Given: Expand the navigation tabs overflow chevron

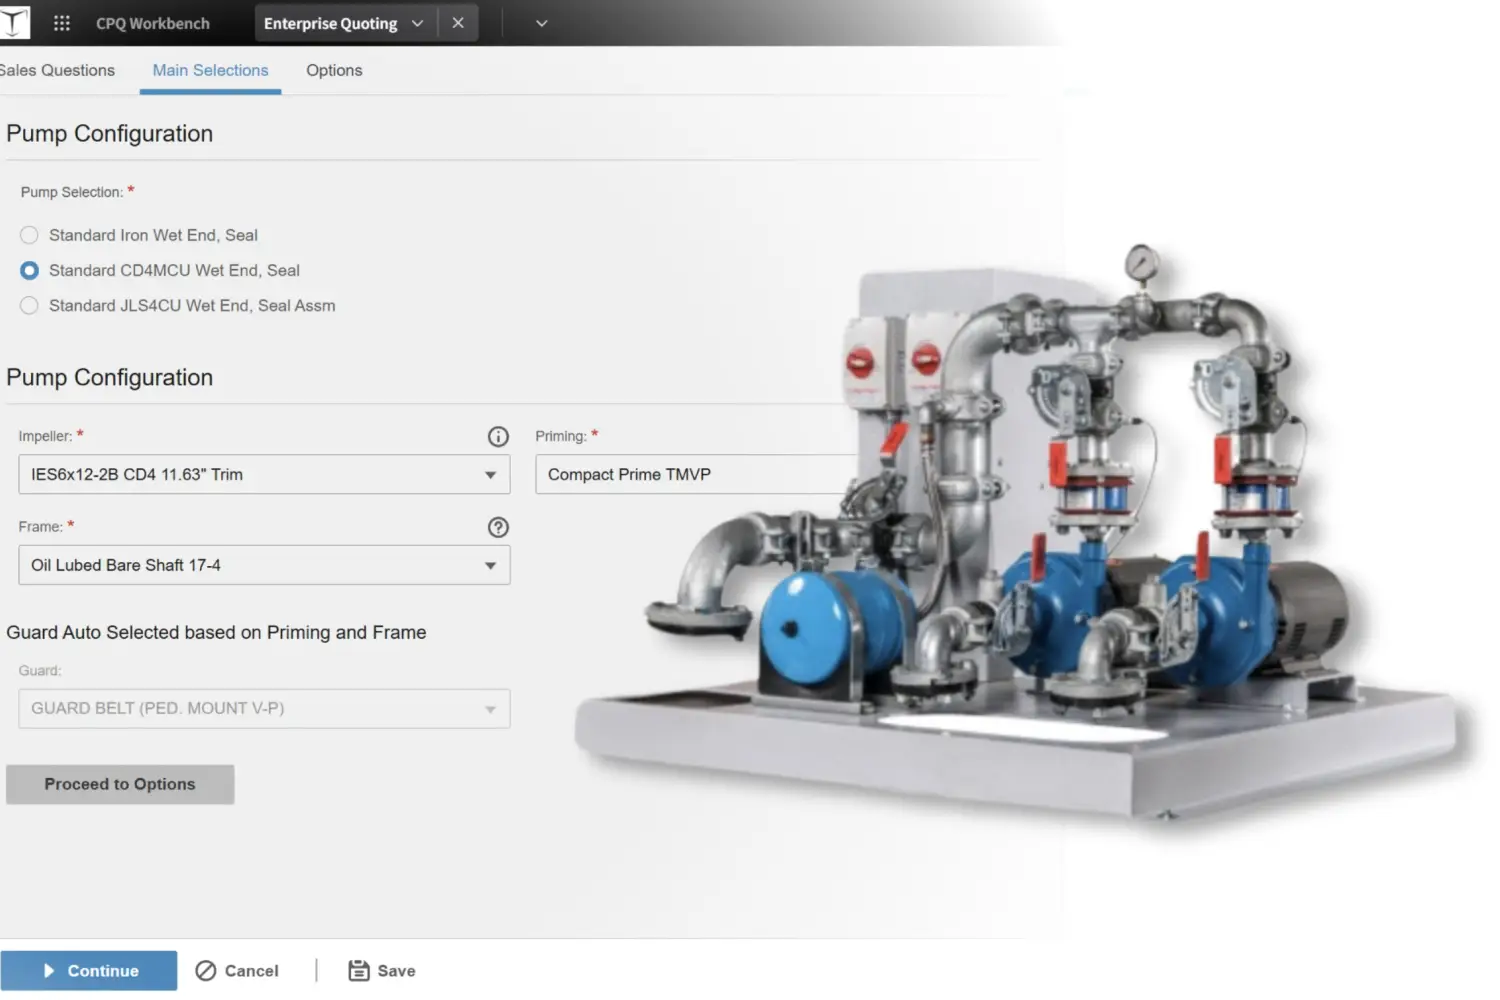Looking at the screenshot, I should pos(542,23).
